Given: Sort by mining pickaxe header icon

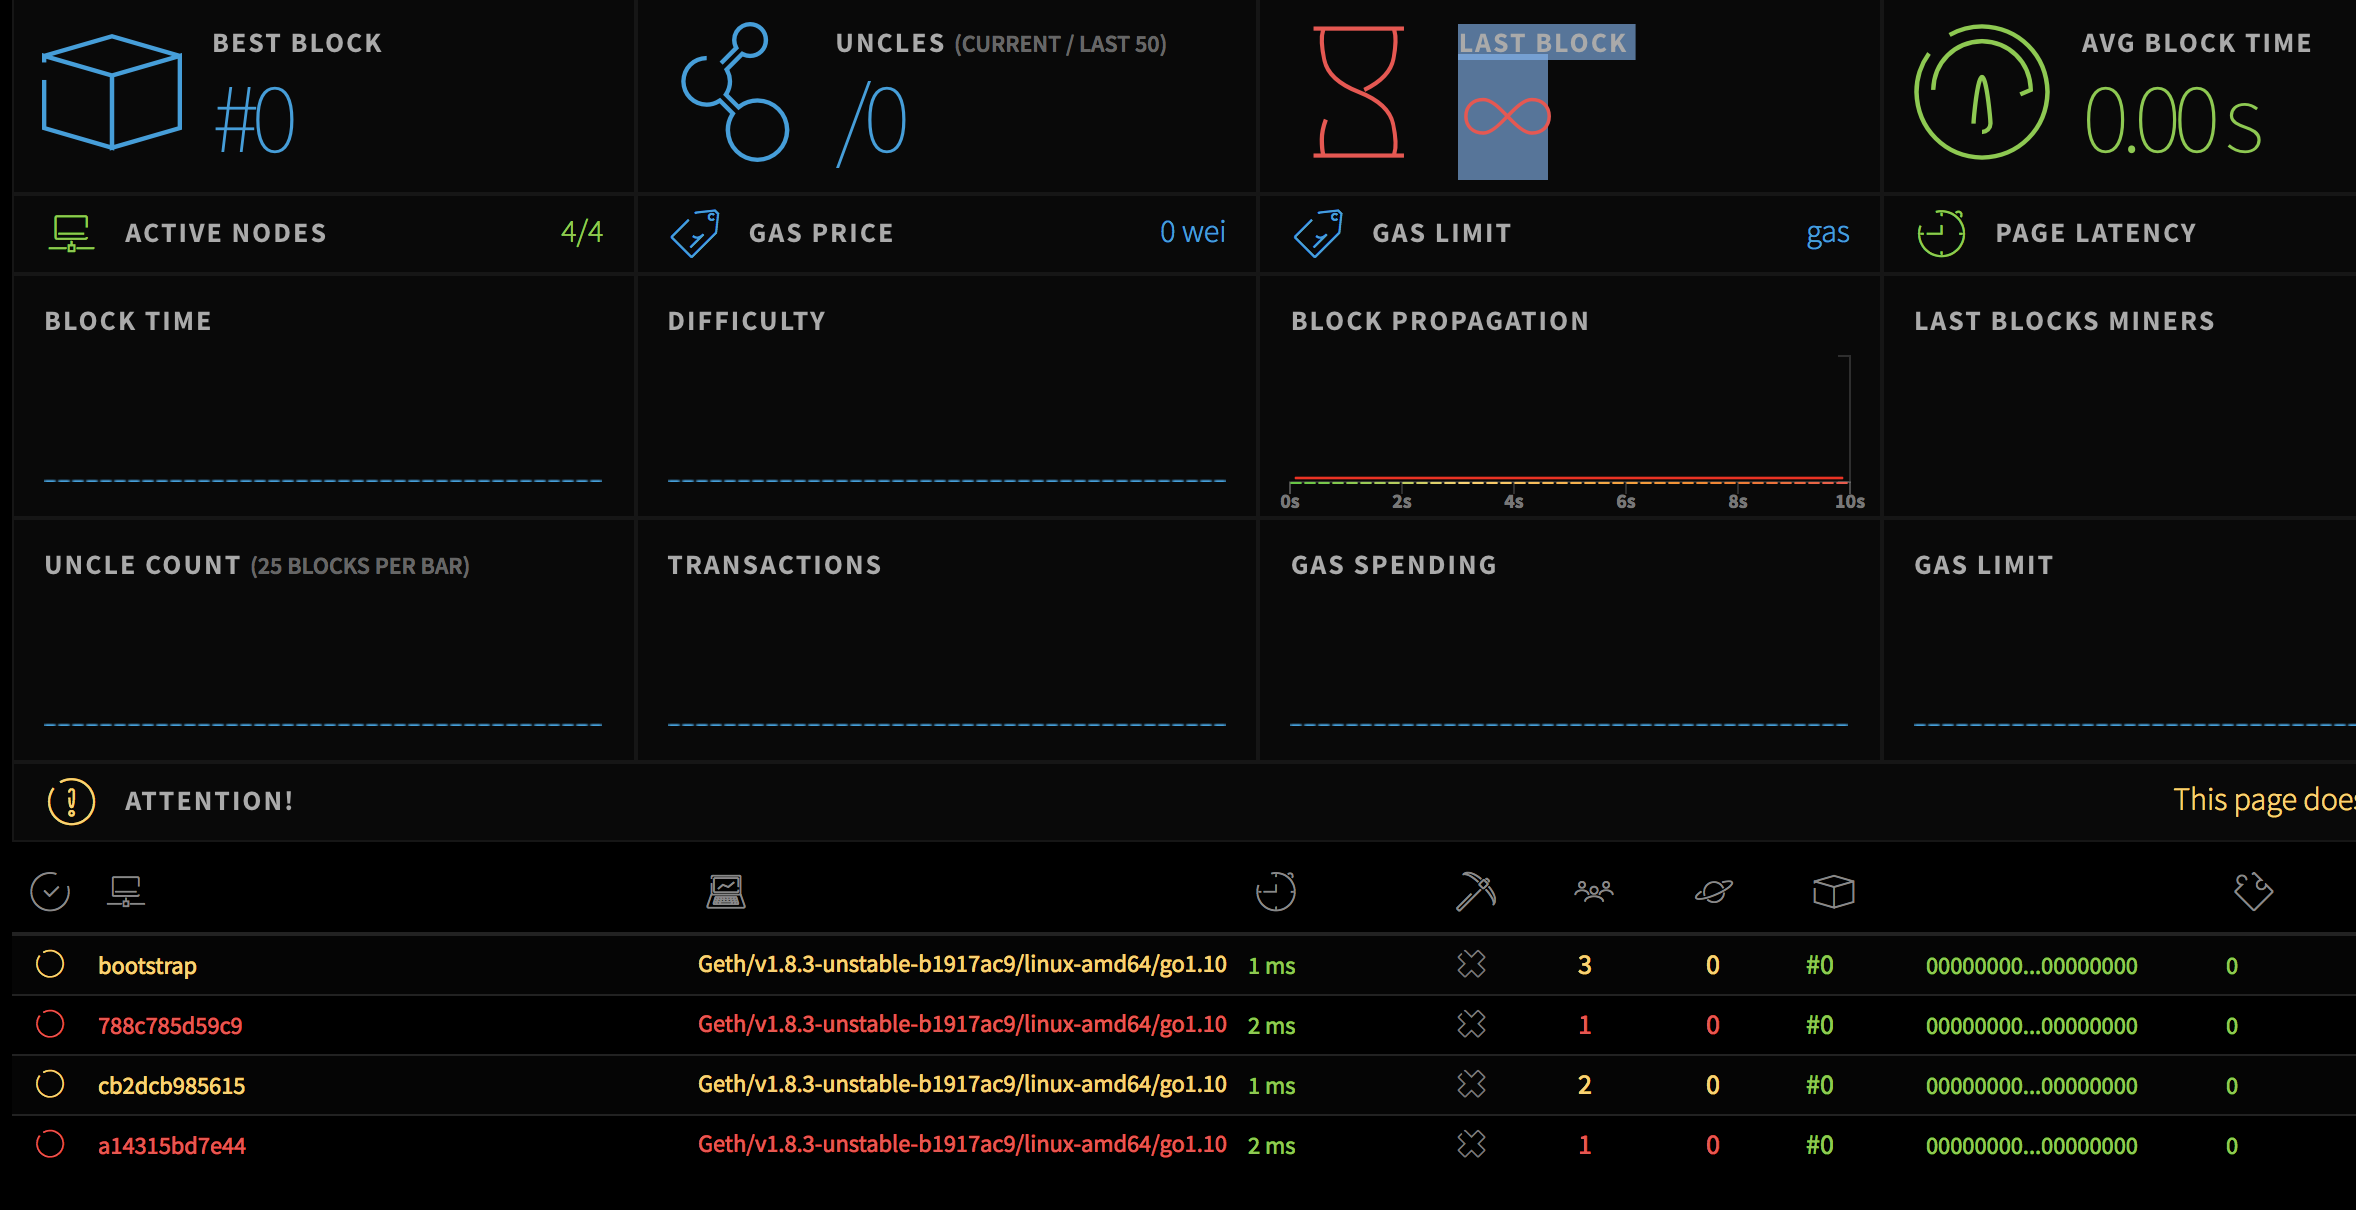Looking at the screenshot, I should (1476, 891).
